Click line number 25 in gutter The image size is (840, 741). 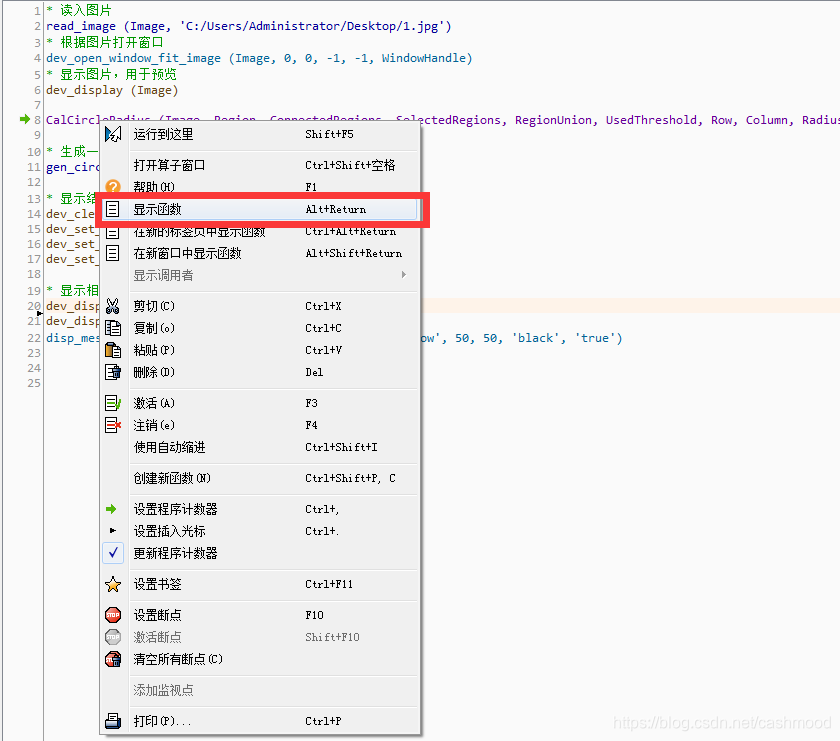[34, 383]
